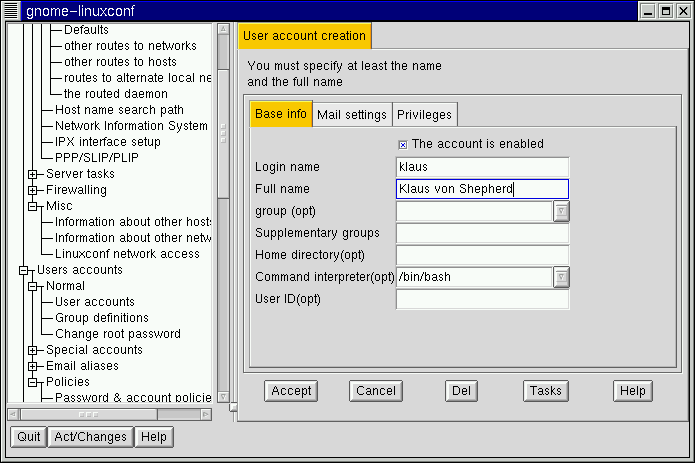Image resolution: width=695 pixels, height=463 pixels.
Task: Collapse the Users accounts tree node
Action: (24, 270)
